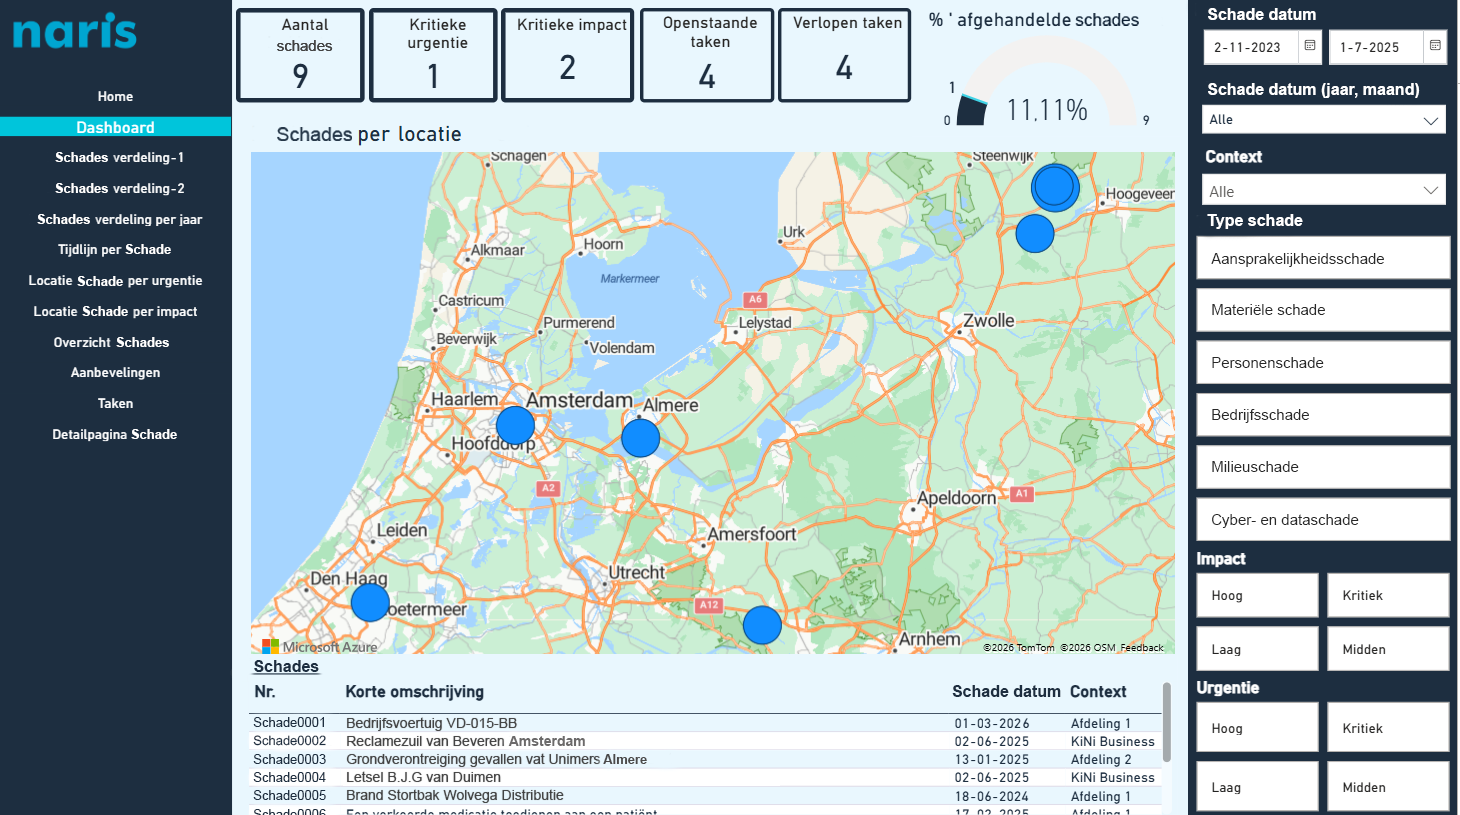The width and height of the screenshot is (1460, 815).
Task: Click the map Feedback link
Action: pyautogui.click(x=1141, y=648)
